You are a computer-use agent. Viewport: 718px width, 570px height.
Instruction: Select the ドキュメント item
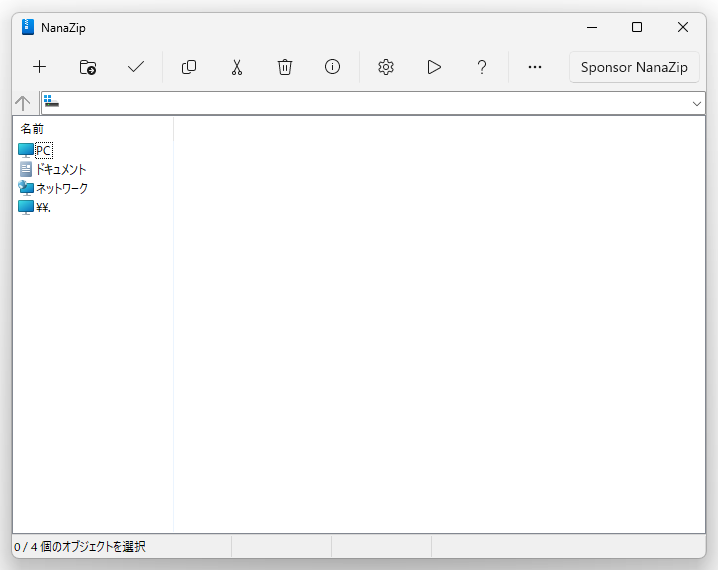61,169
